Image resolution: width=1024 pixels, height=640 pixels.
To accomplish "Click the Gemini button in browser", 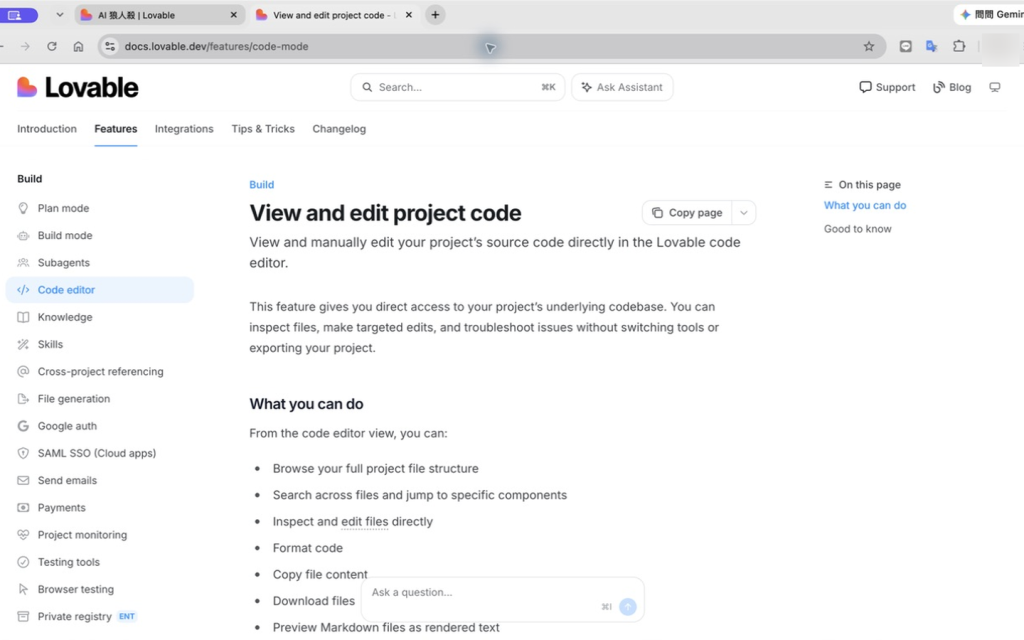I will click(989, 14).
